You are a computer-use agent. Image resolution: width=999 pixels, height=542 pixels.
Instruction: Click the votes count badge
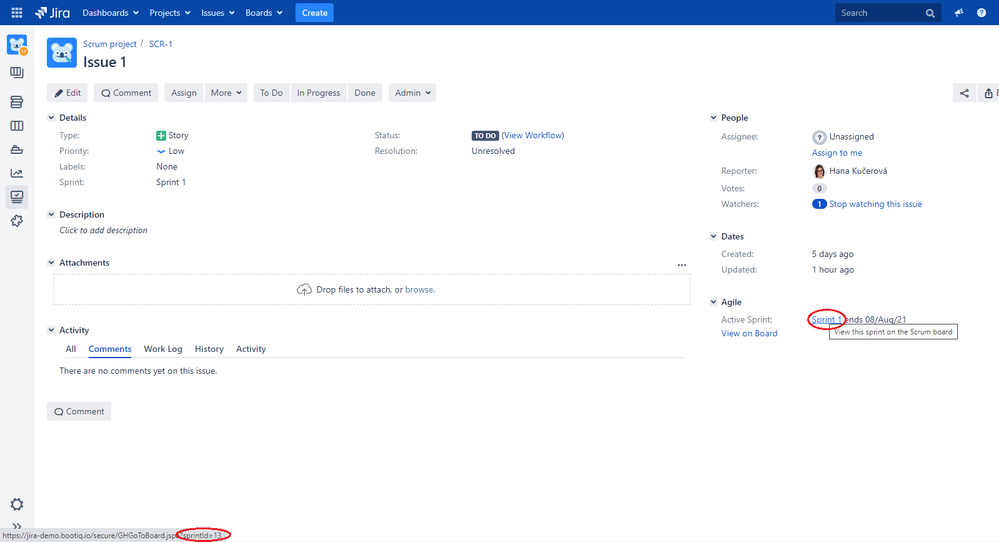pyautogui.click(x=819, y=189)
